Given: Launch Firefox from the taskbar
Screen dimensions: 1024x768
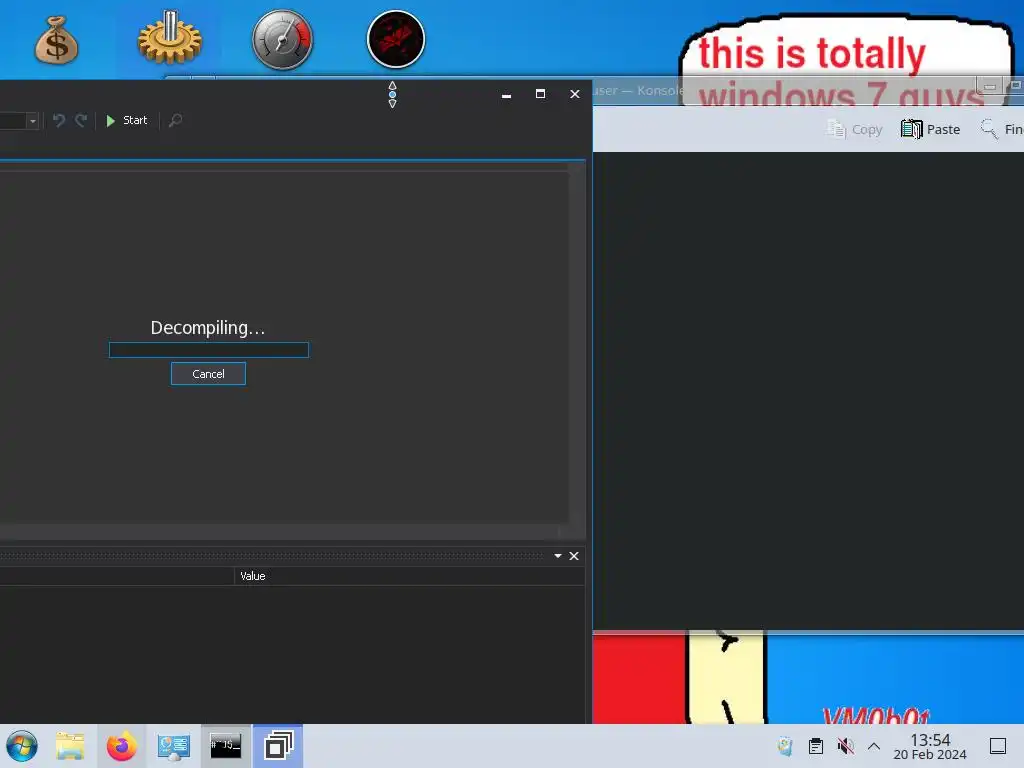Looking at the screenshot, I should coord(121,746).
